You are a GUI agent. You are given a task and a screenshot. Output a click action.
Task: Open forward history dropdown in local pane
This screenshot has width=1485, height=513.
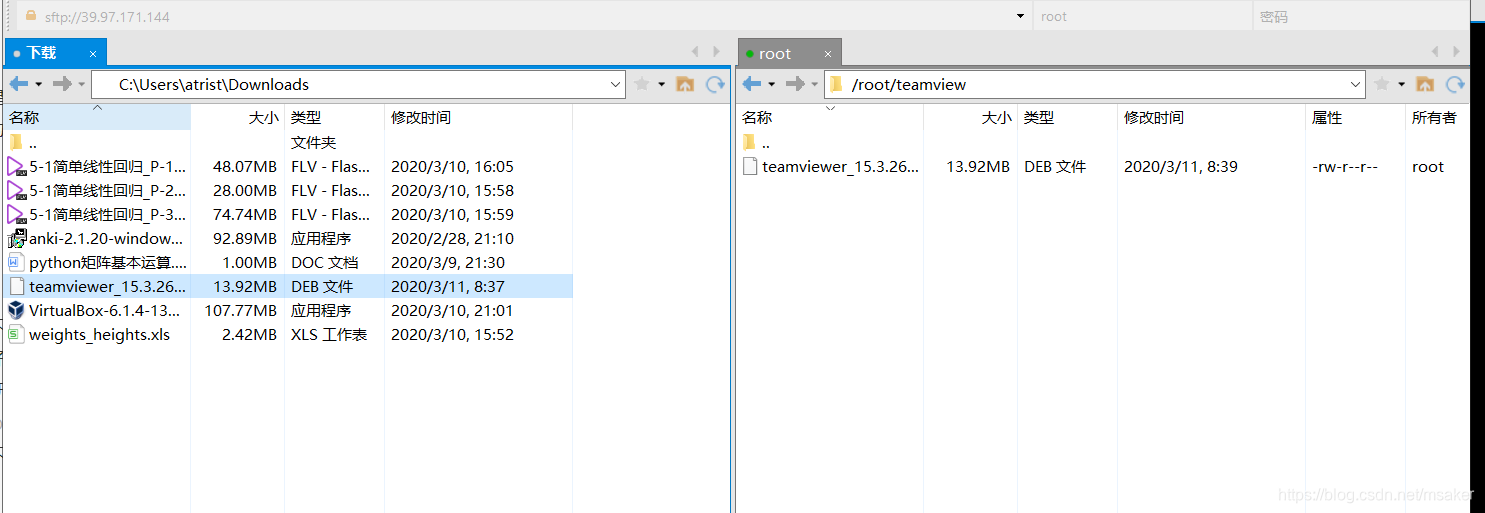click(x=82, y=84)
